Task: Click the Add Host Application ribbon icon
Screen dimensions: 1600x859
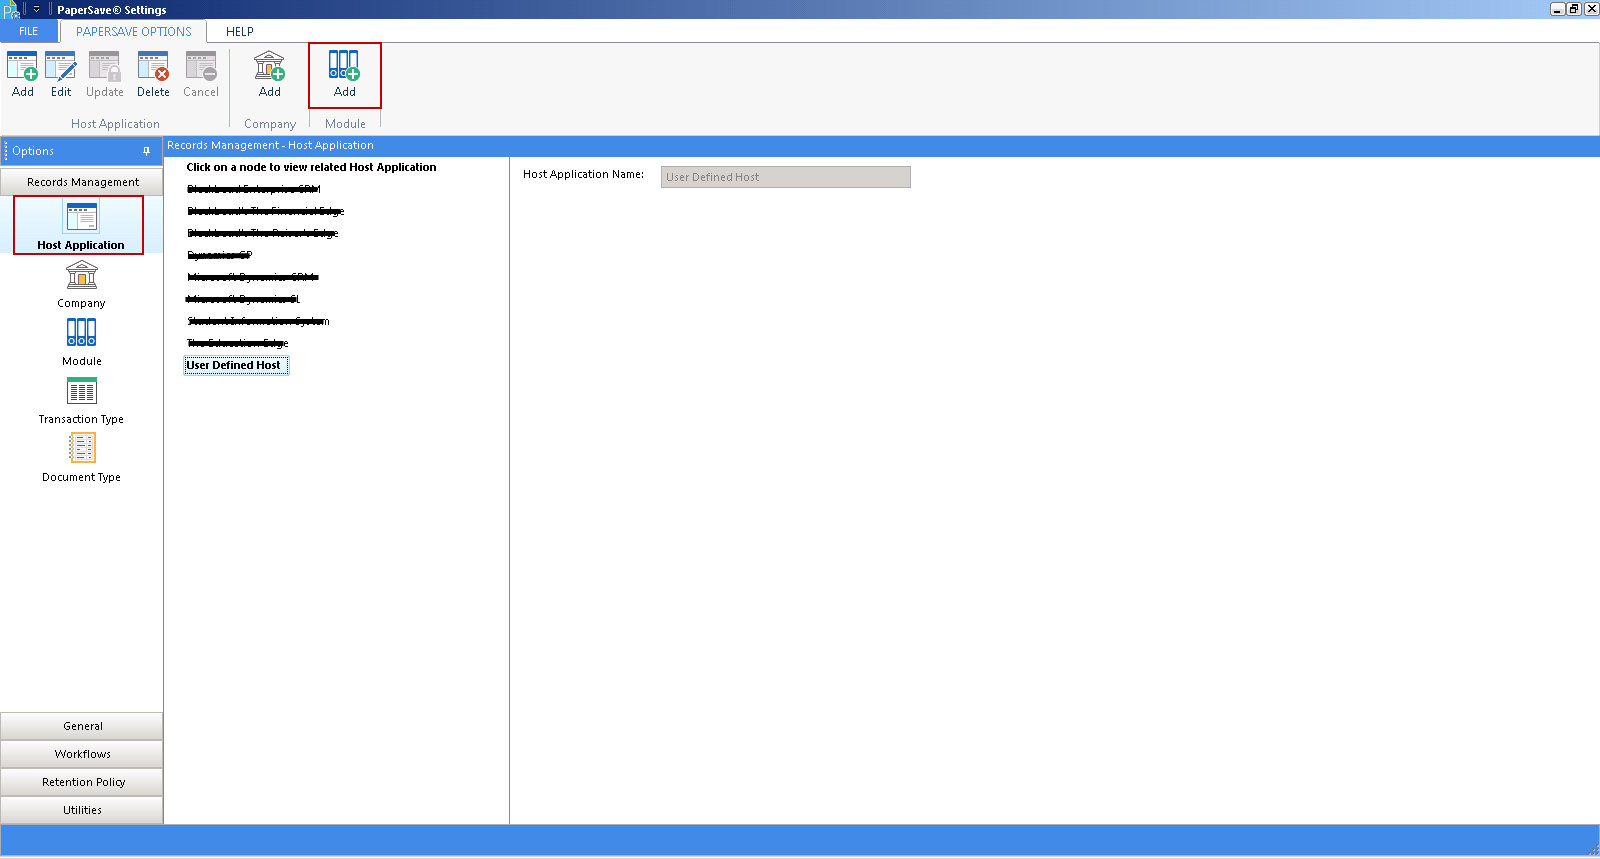Action: click(22, 75)
